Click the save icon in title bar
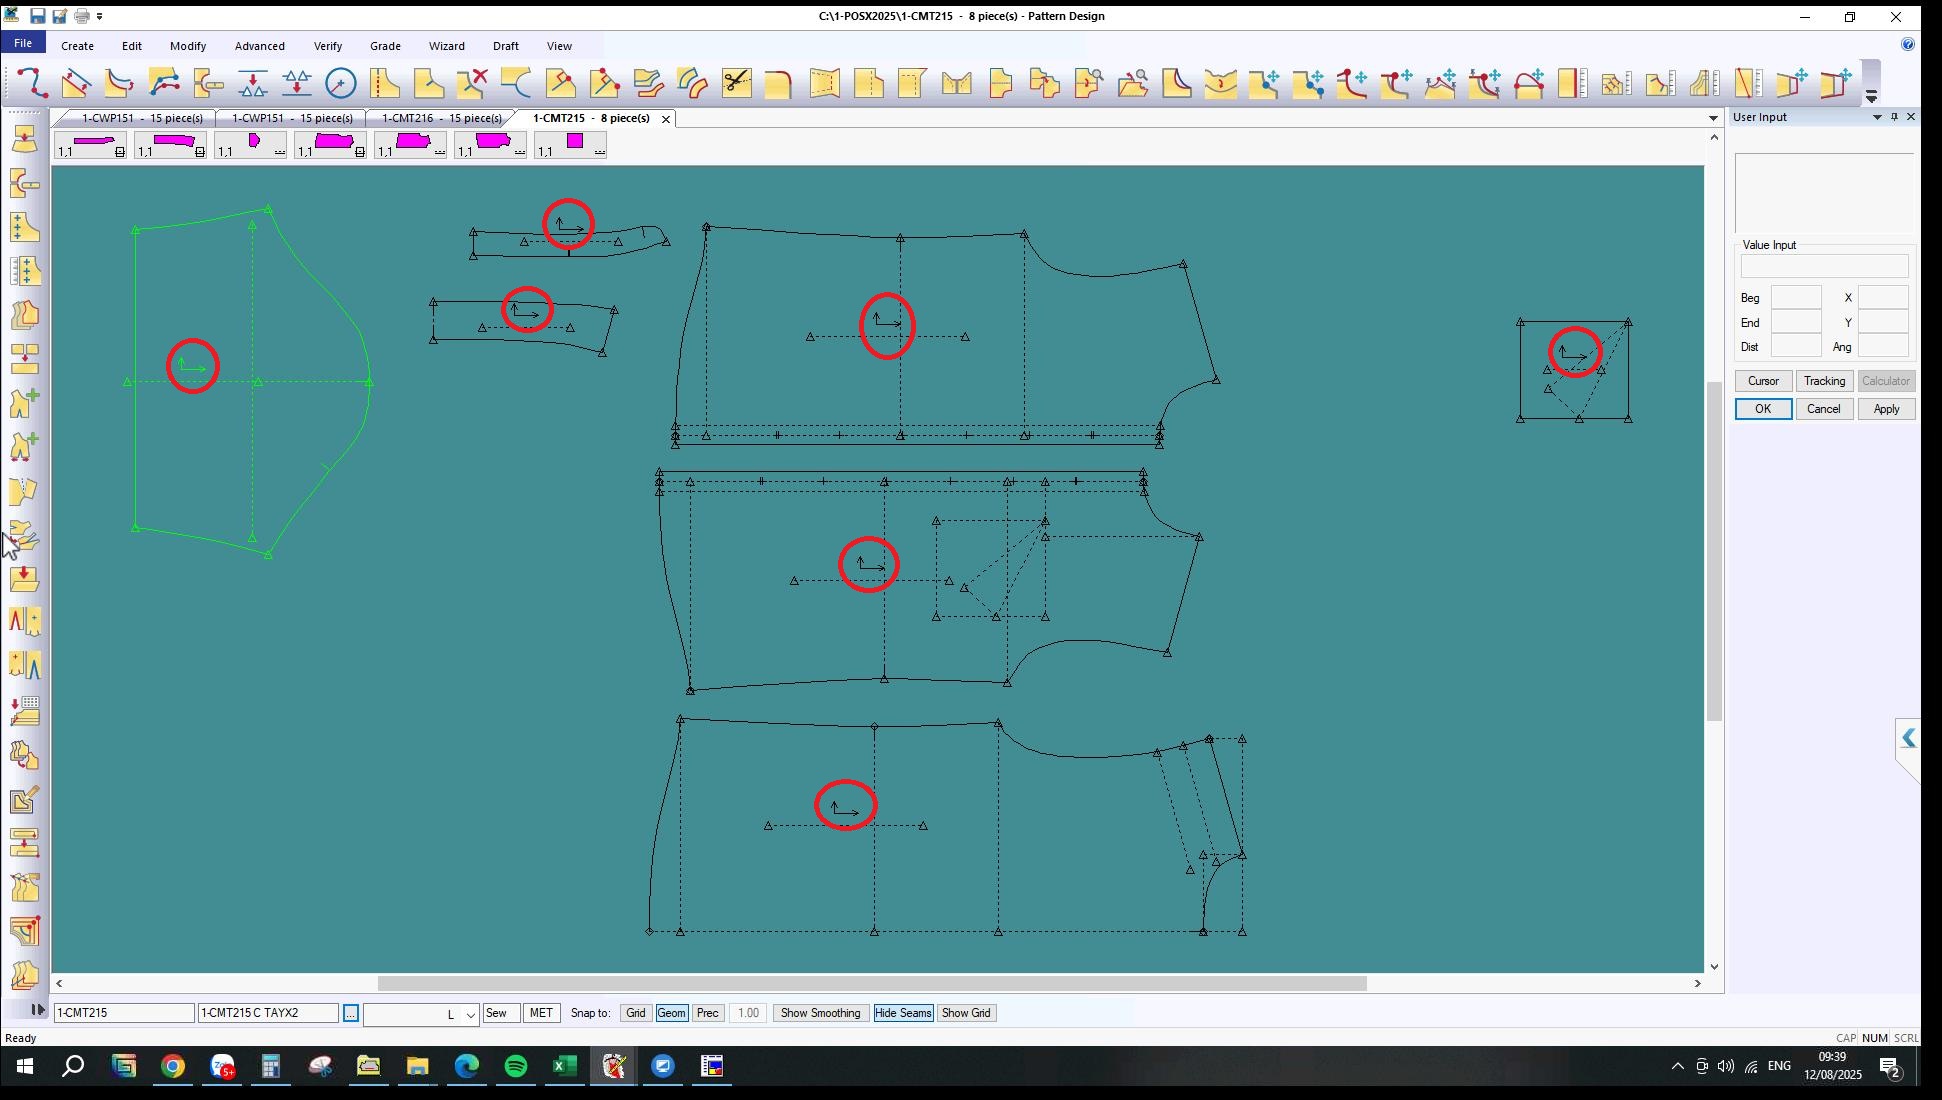 pos(37,16)
